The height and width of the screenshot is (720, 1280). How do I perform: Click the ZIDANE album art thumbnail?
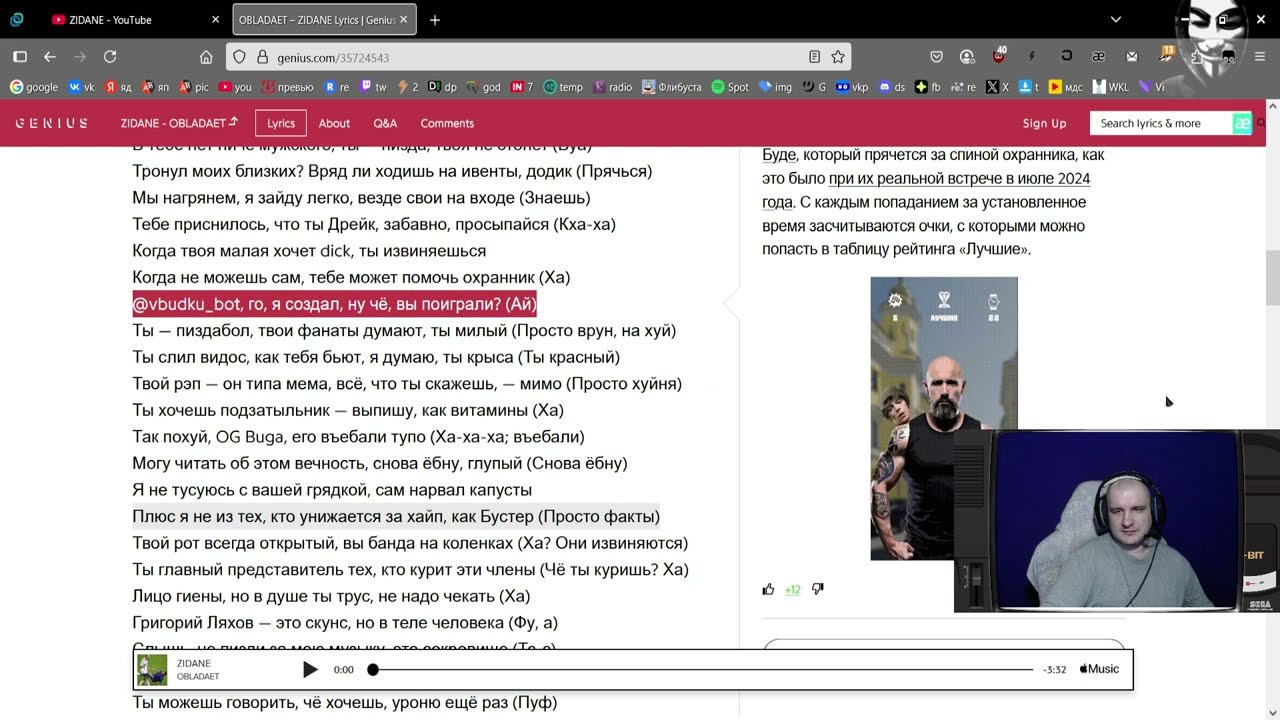tap(152, 670)
